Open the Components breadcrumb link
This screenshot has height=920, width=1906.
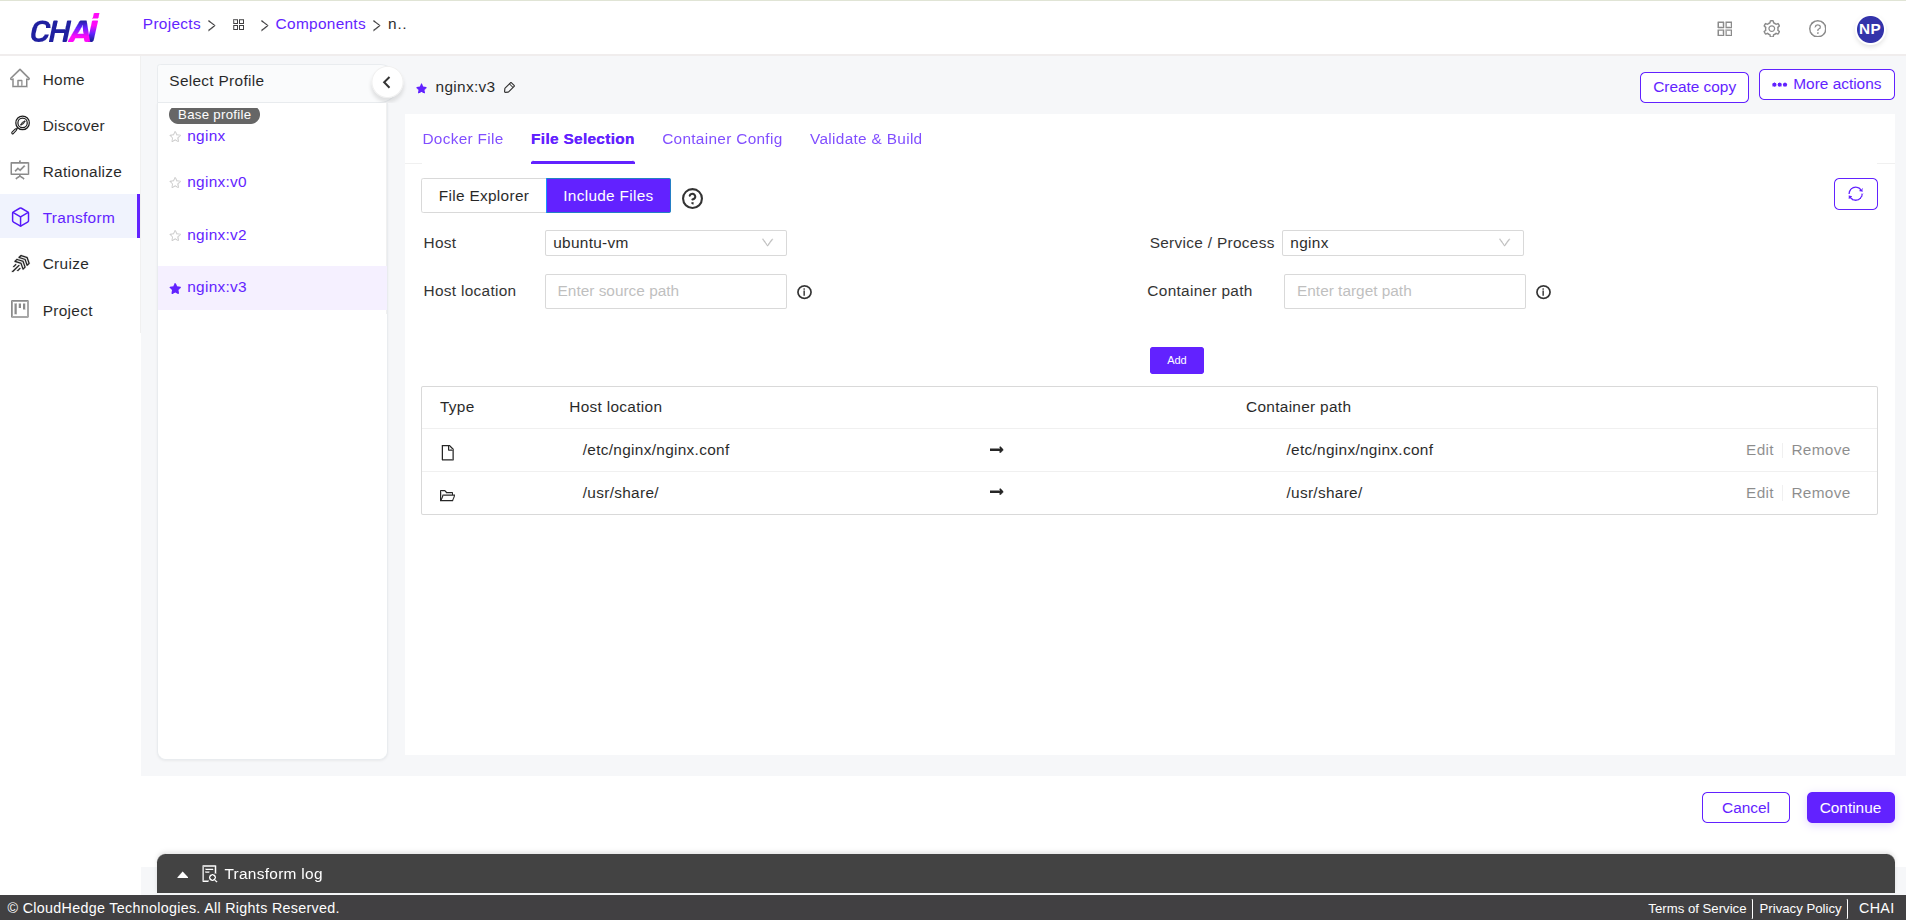(321, 24)
